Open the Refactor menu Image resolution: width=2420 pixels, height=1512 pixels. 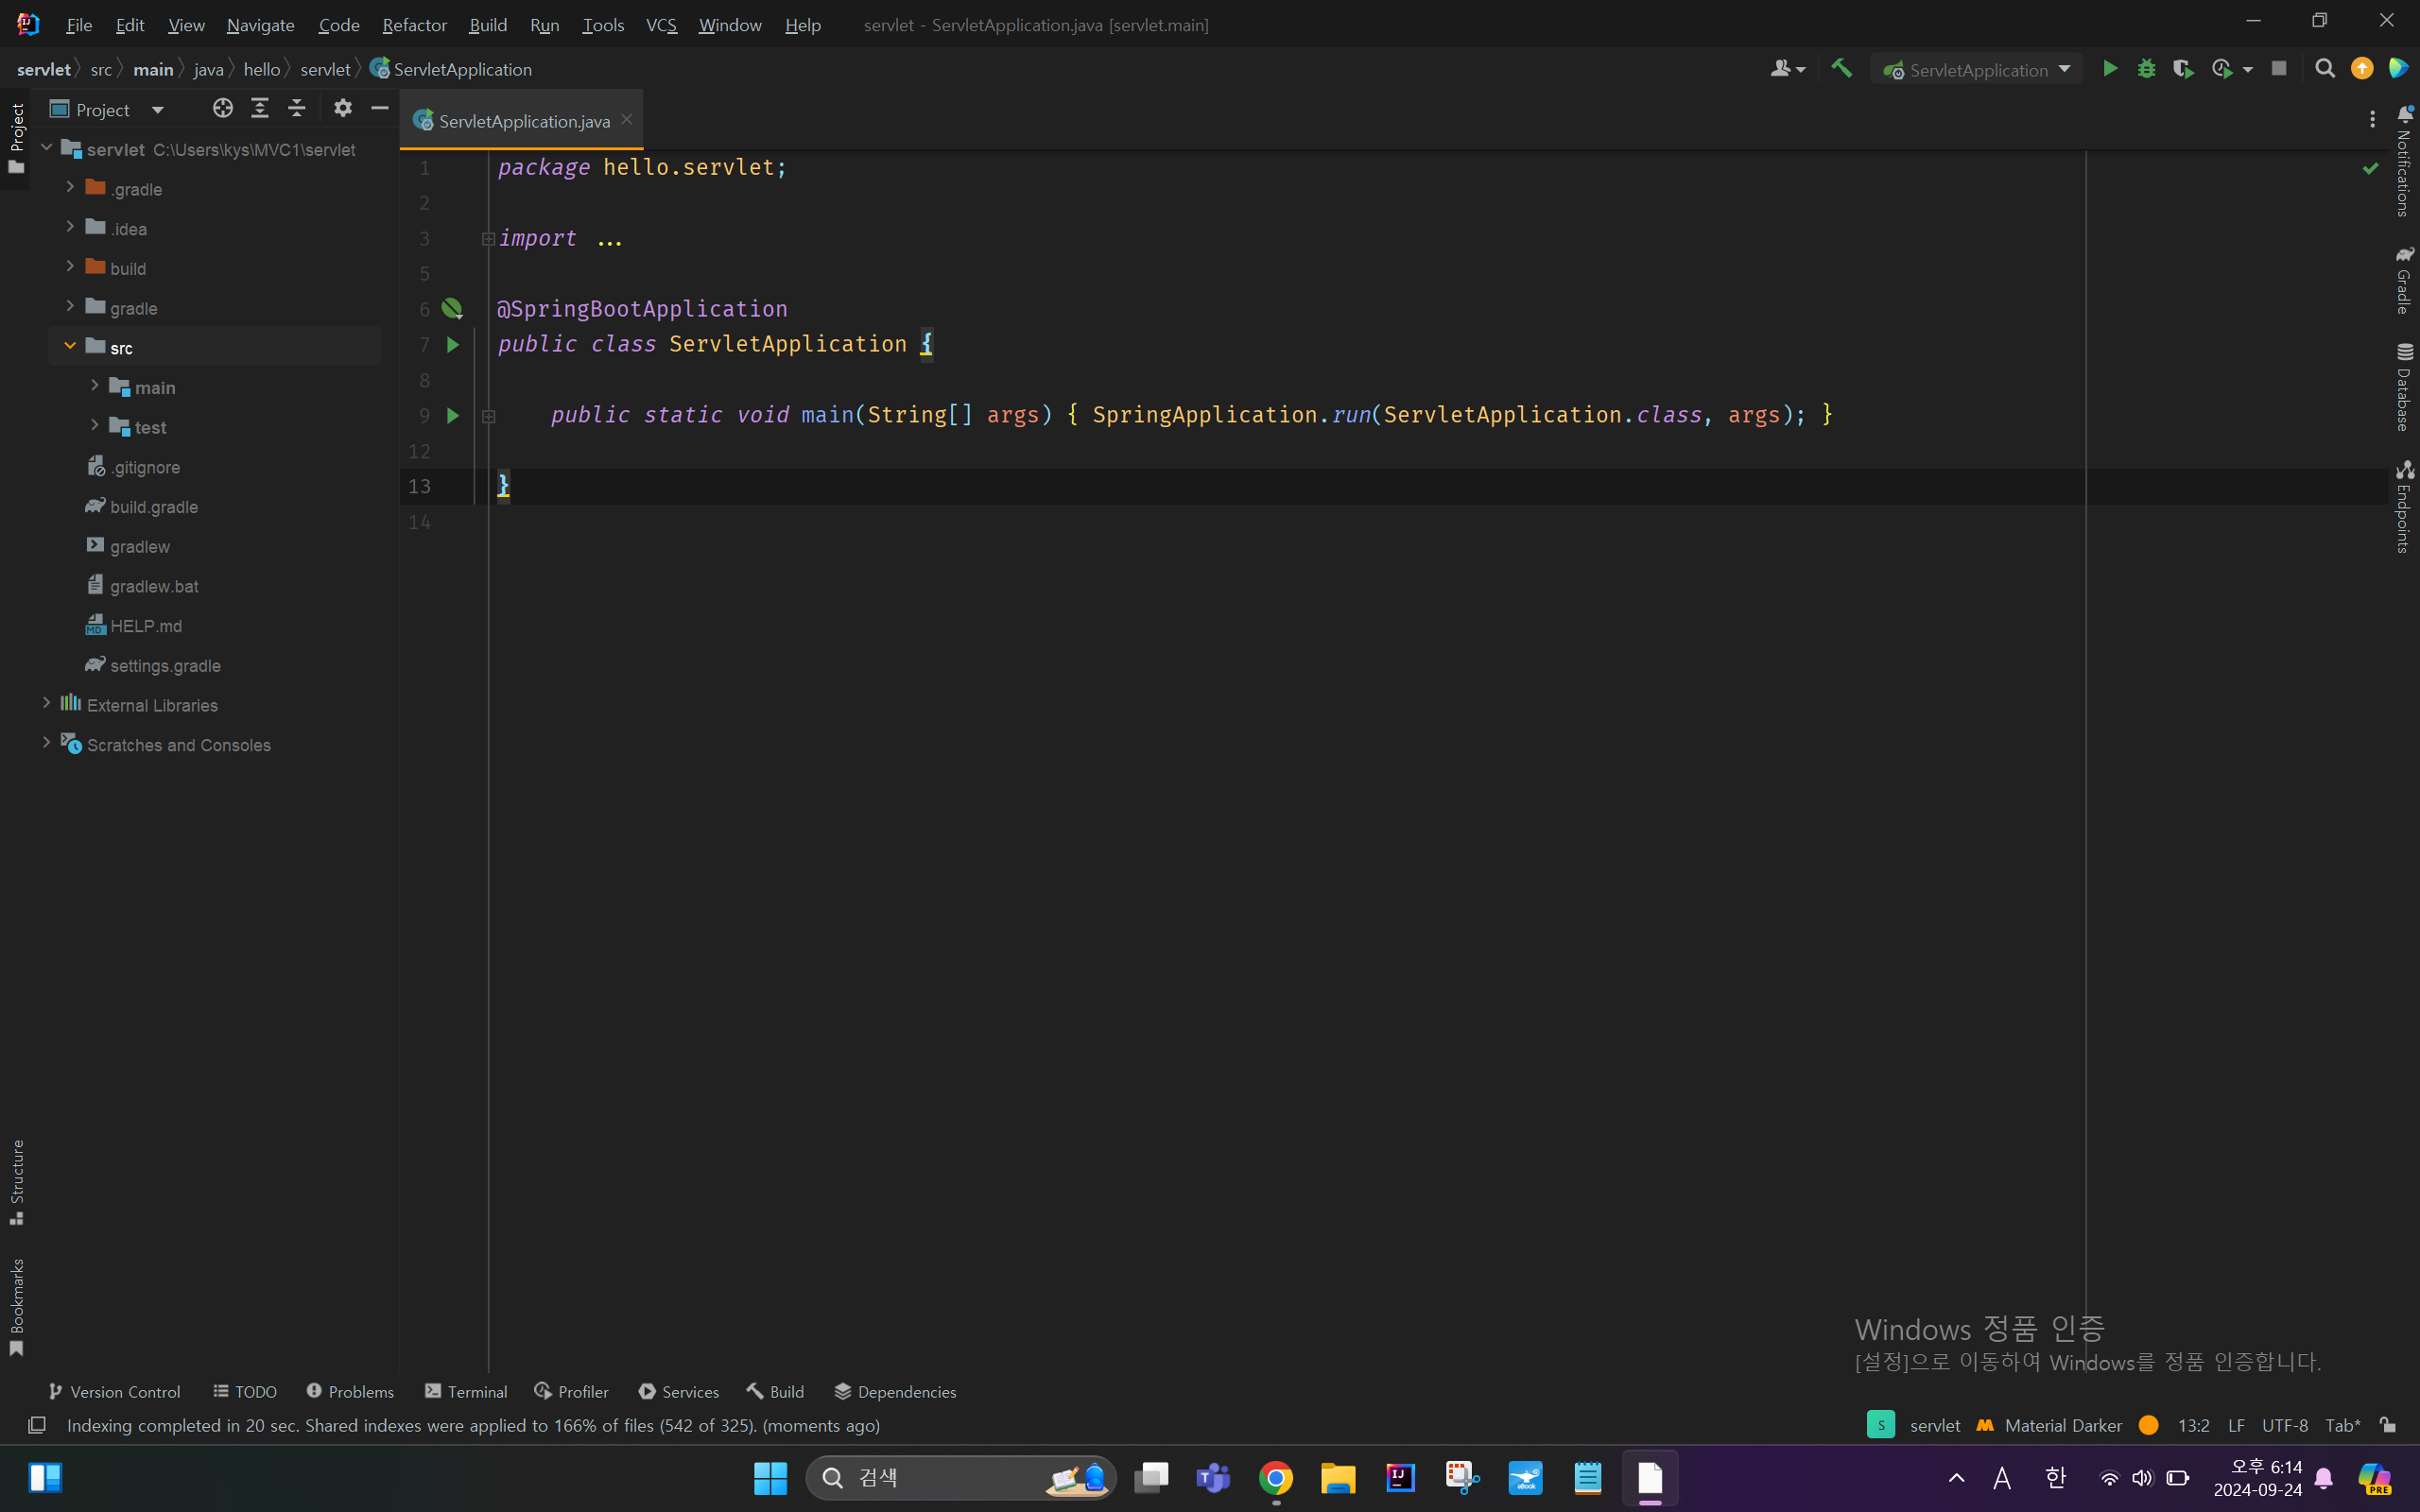point(414,25)
